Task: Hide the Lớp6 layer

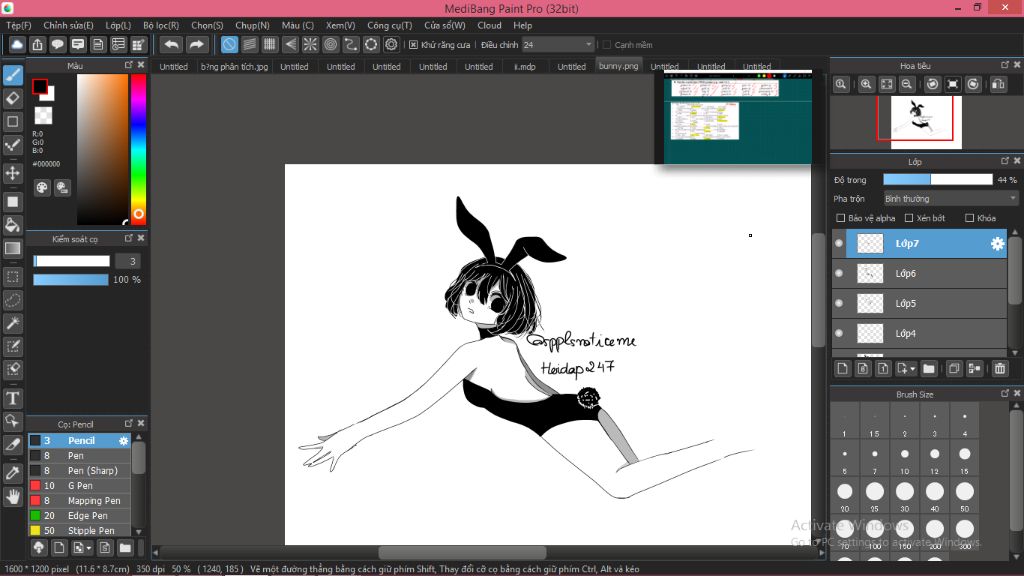Action: (x=839, y=274)
